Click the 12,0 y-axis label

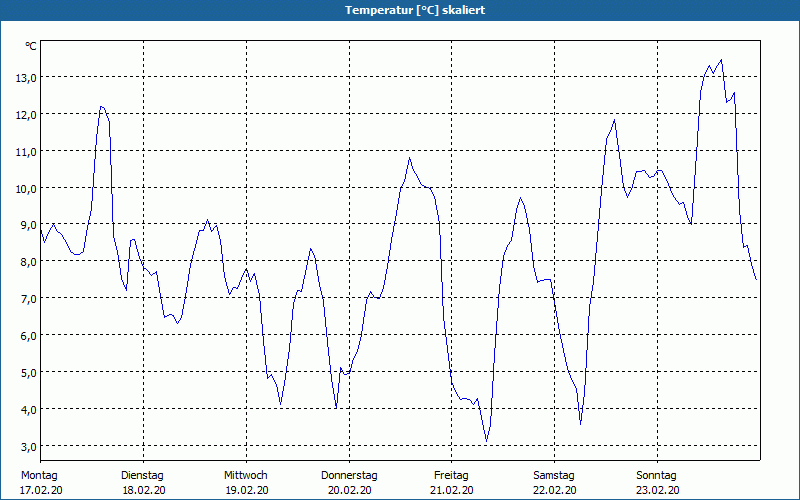(26, 115)
